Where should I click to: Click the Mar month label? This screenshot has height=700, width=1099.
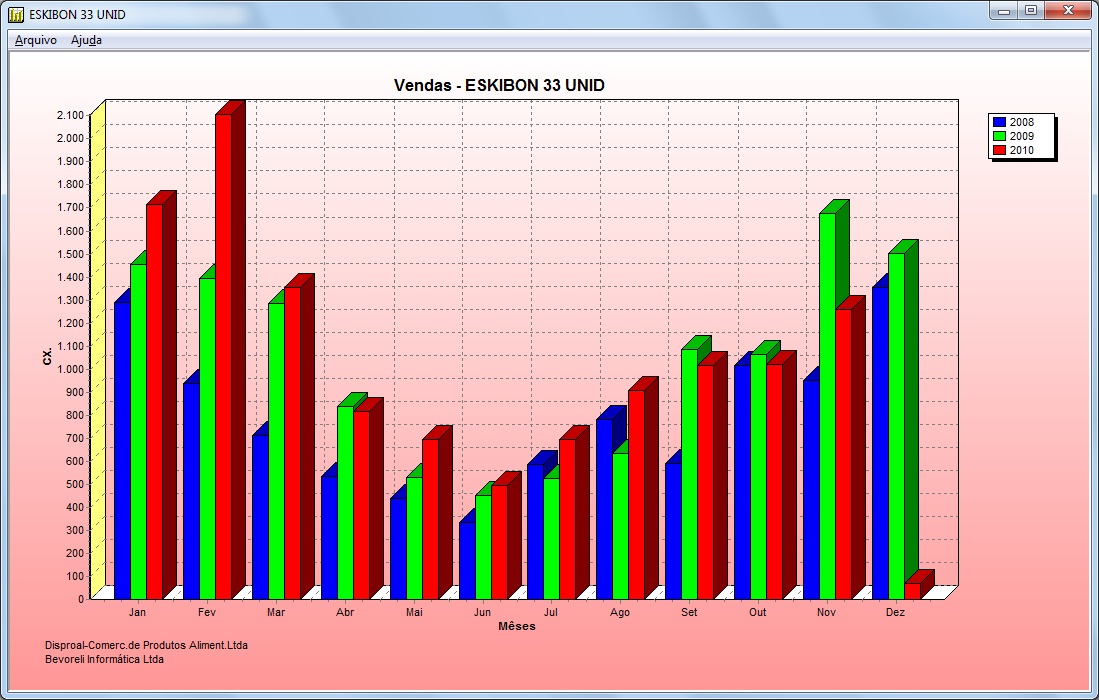[276, 612]
